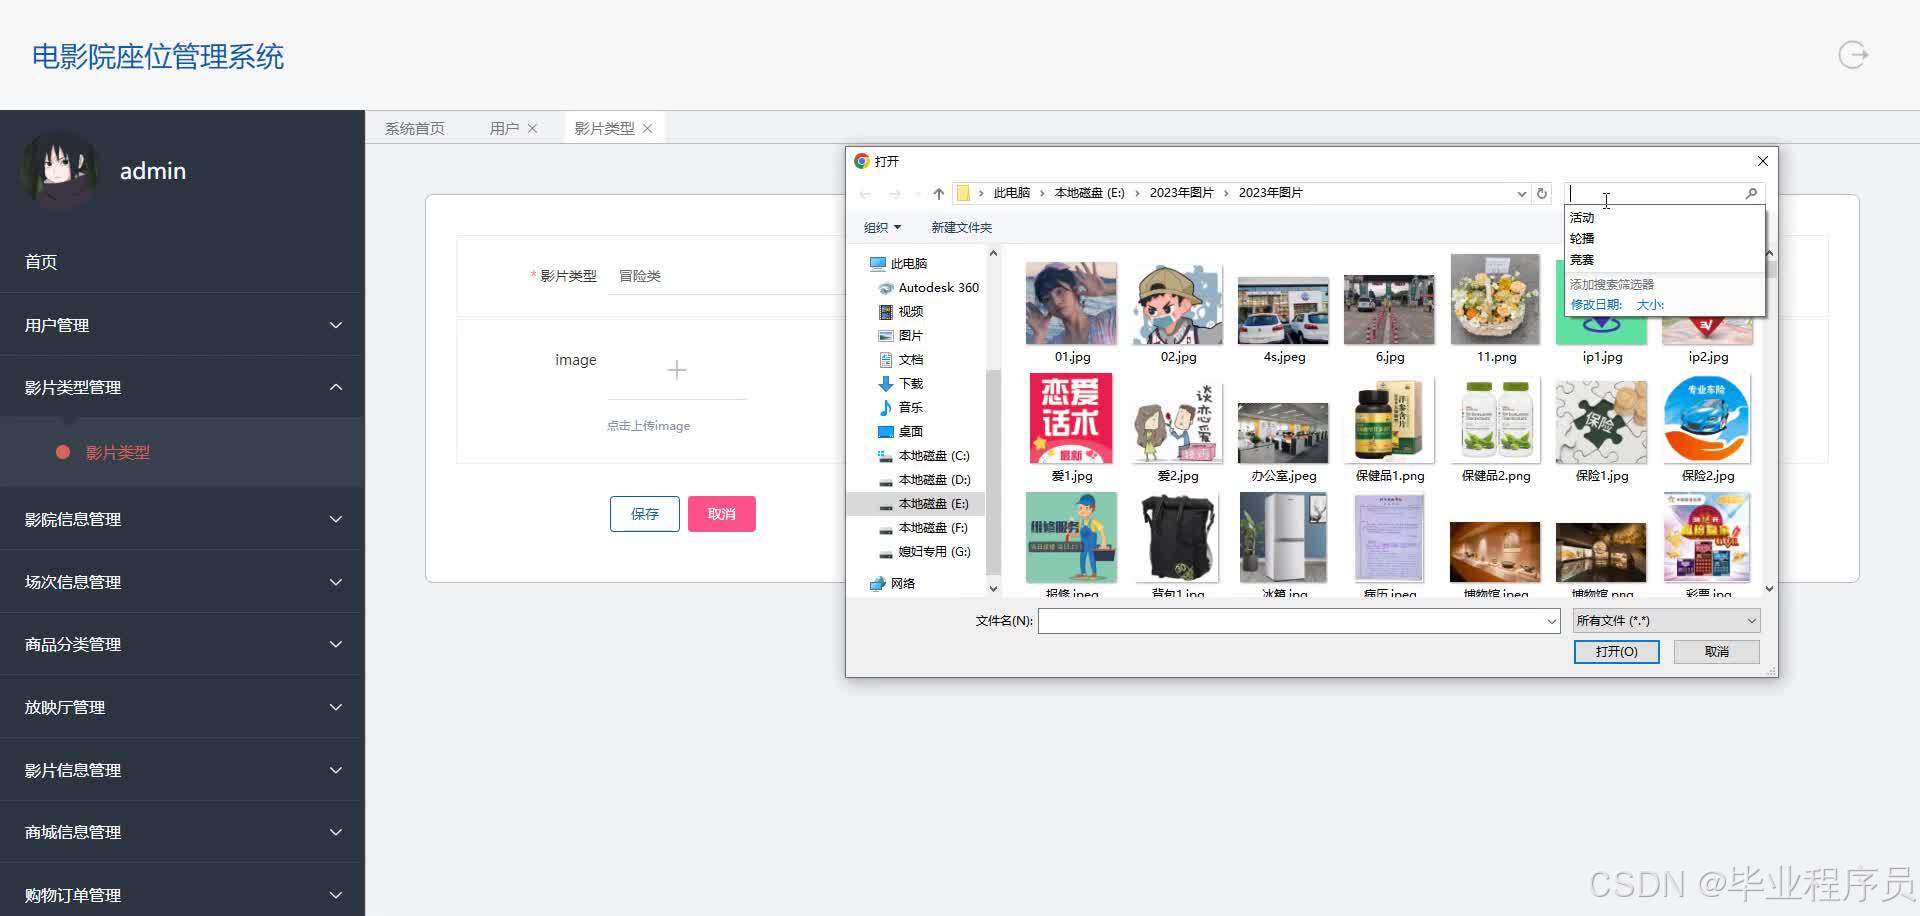Click the 影片类型 text input field
1920x916 pixels.
coord(728,276)
